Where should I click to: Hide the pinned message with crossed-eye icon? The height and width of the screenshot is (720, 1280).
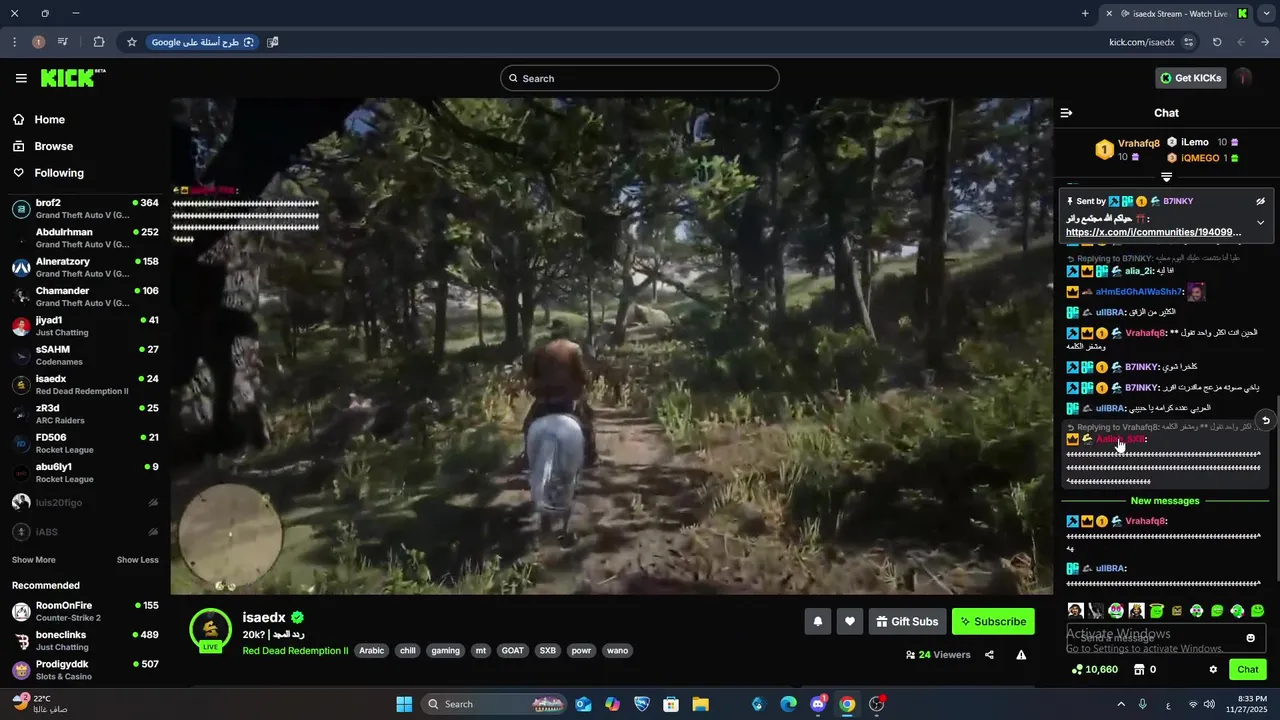point(1261,201)
